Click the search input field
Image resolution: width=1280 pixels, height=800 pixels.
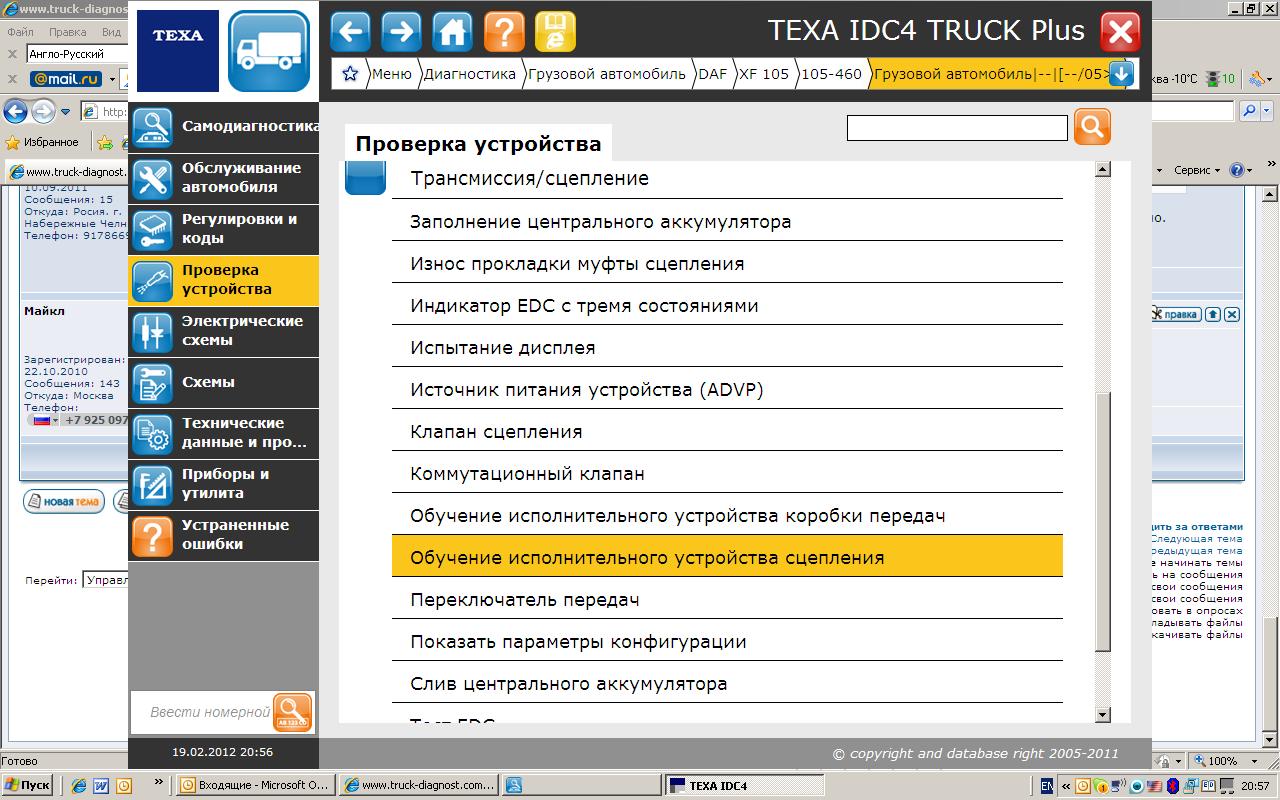pyautogui.click(x=957, y=128)
